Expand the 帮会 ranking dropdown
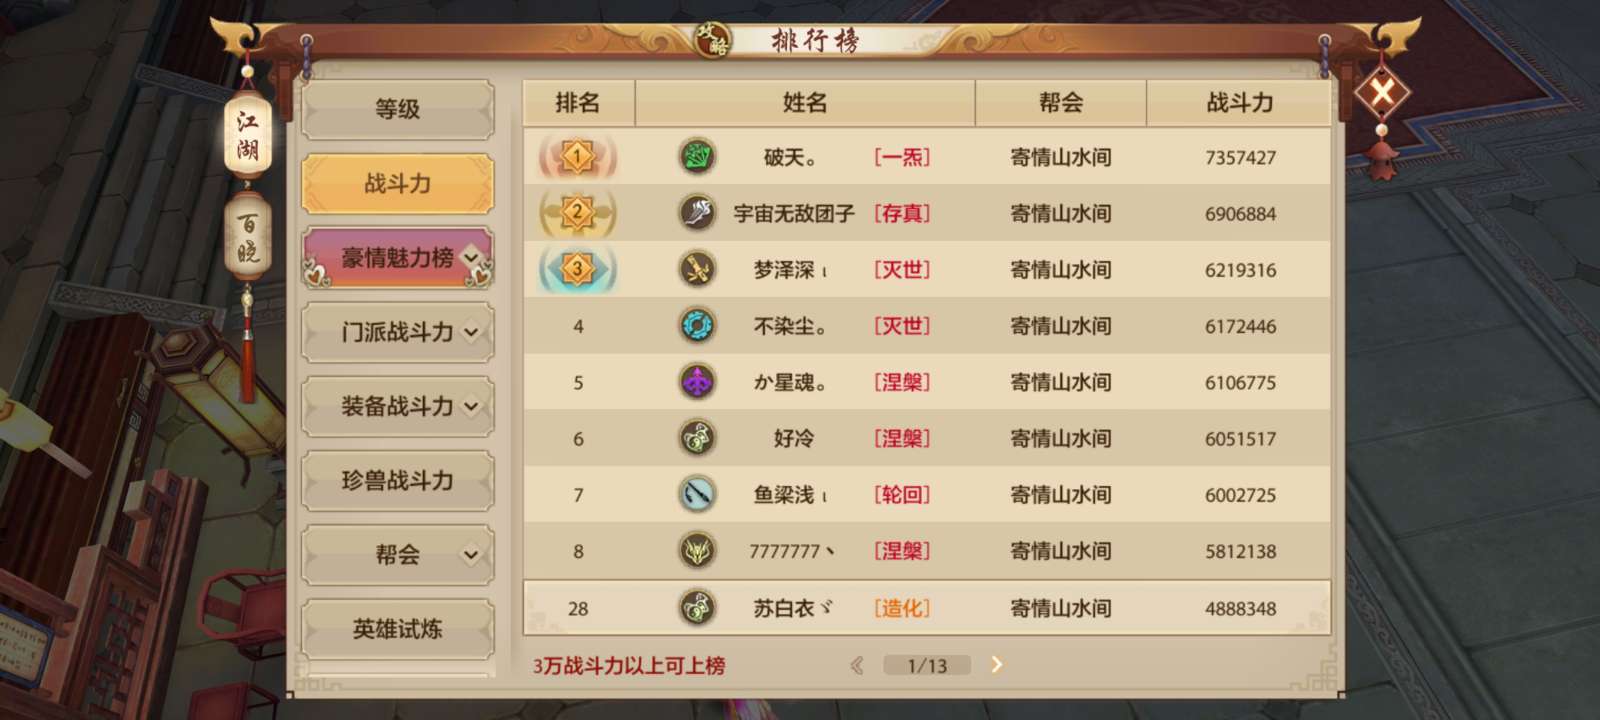Viewport: 1600px width, 720px height. 398,554
